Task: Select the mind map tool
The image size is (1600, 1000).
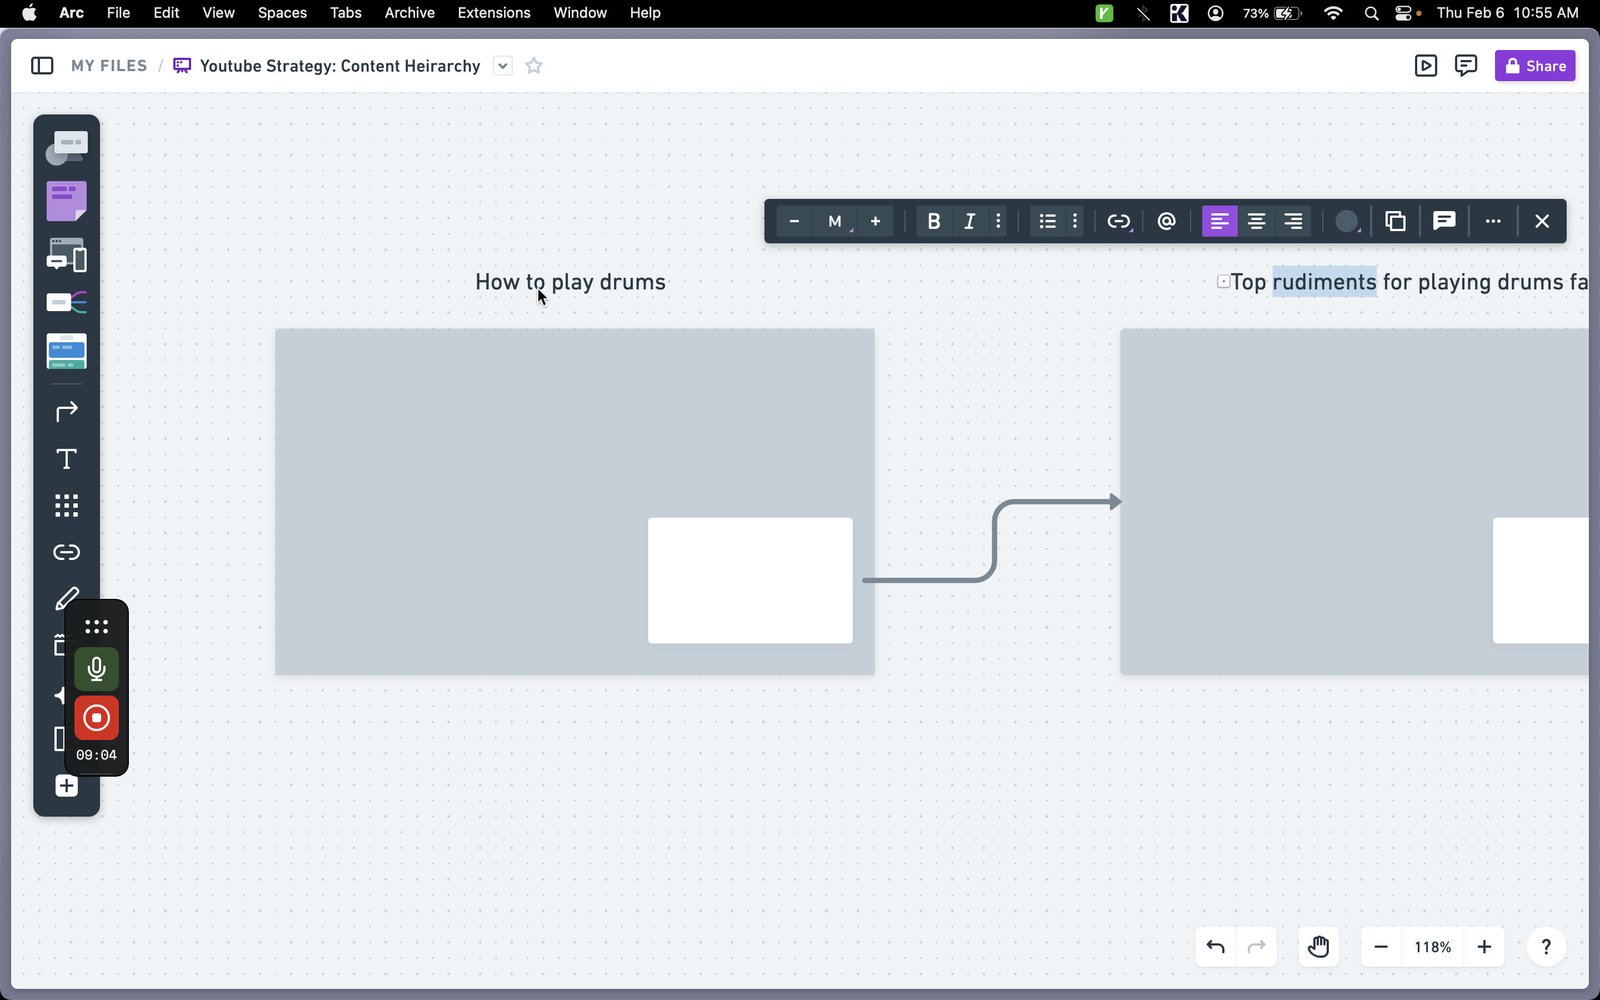Action: tap(67, 302)
